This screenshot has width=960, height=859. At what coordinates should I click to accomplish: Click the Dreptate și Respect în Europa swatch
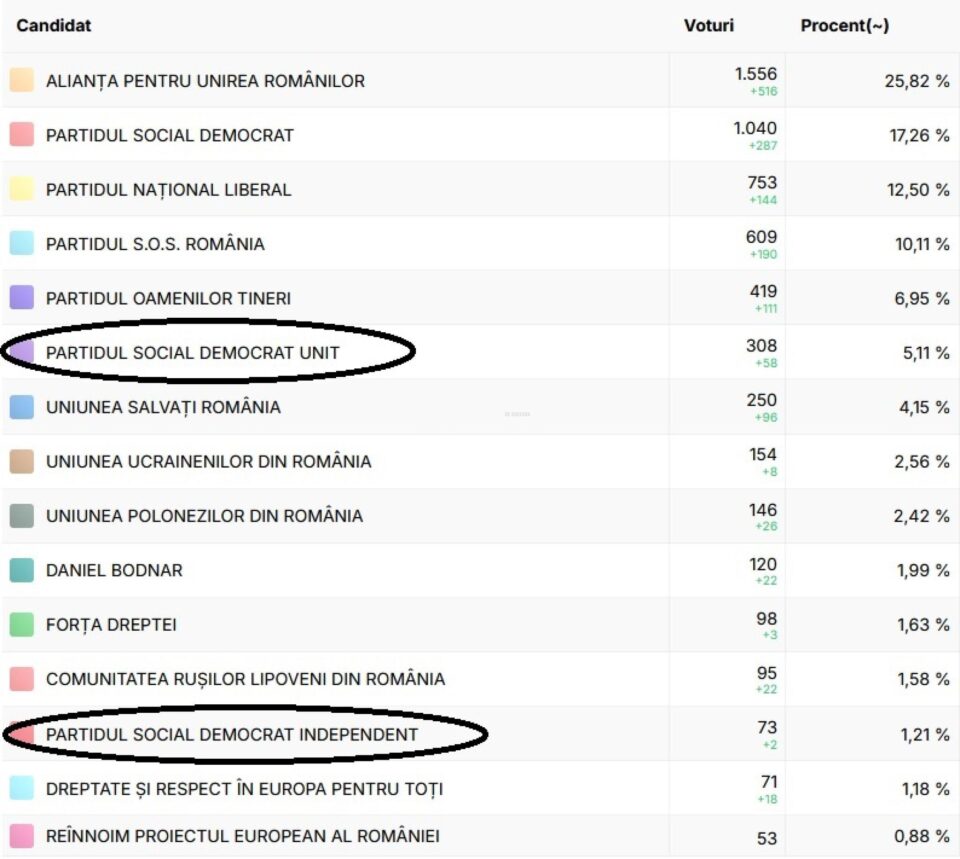[21, 789]
